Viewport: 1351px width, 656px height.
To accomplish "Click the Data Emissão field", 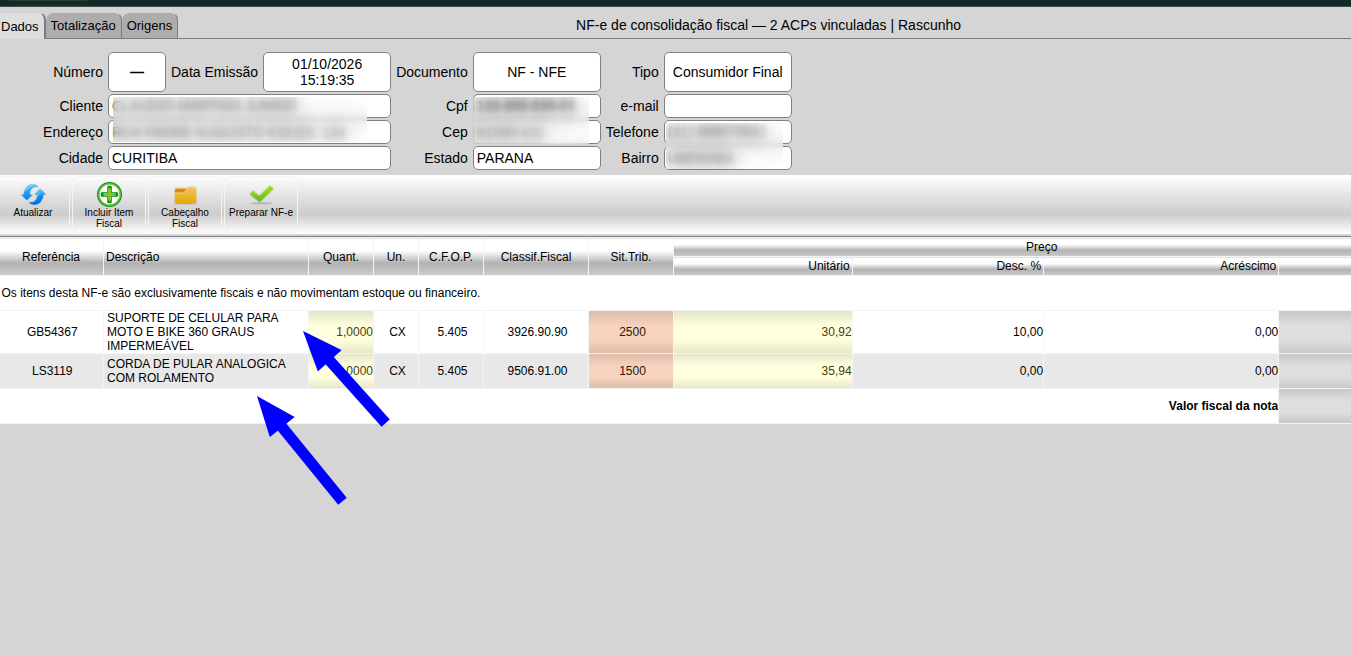I will pos(327,72).
